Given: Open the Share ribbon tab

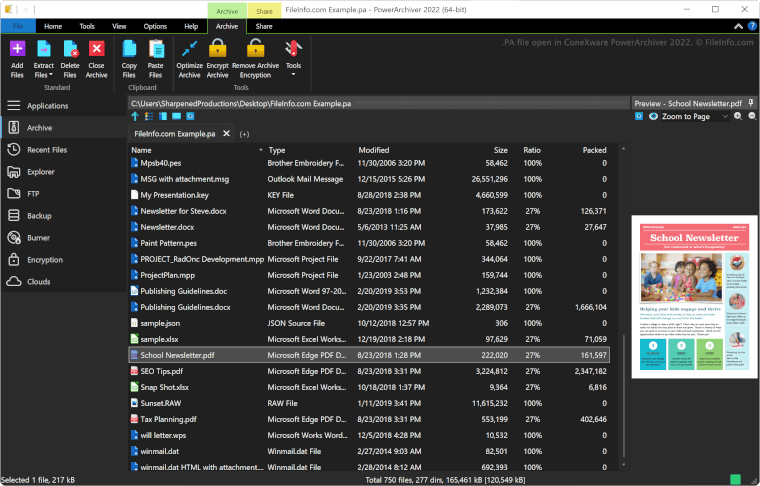Looking at the screenshot, I should tap(264, 25).
